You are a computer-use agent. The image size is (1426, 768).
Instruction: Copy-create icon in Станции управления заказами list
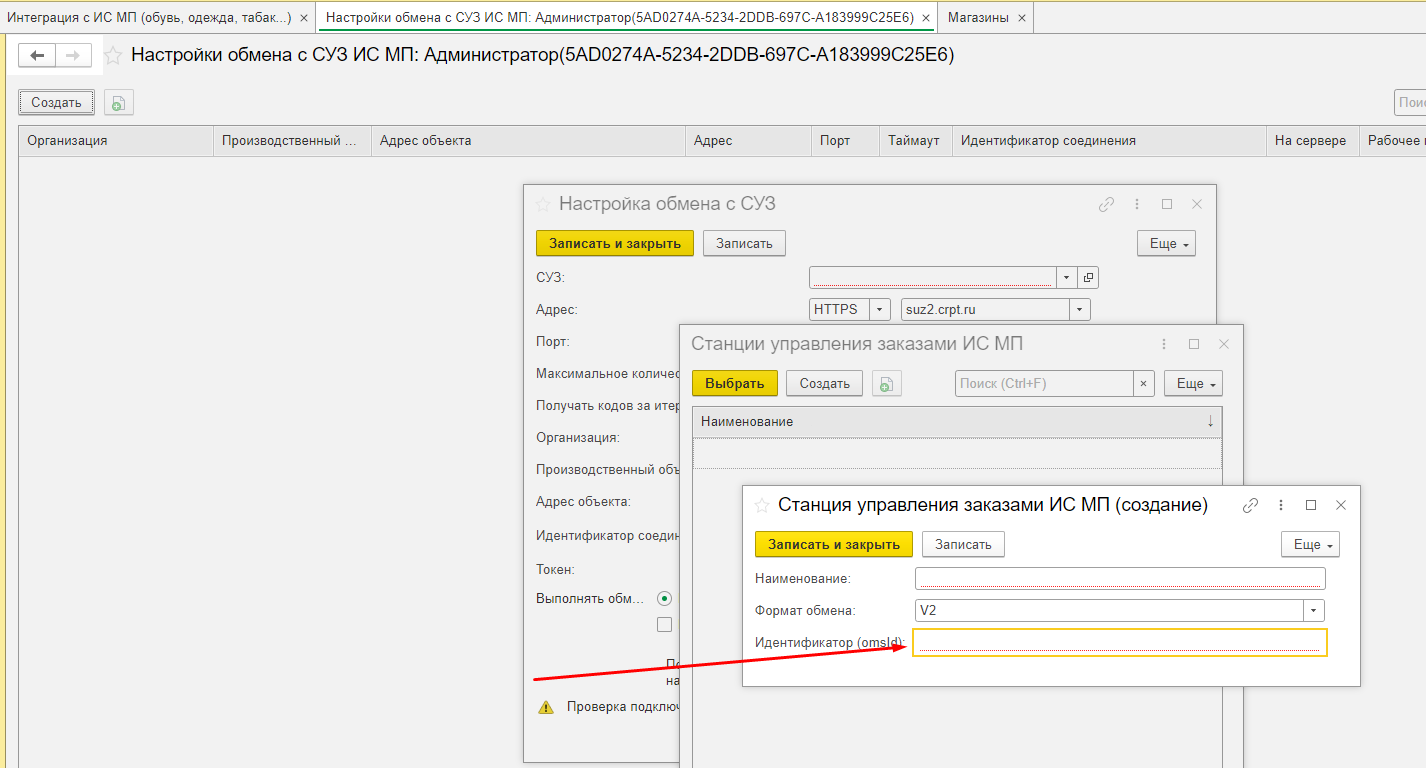[x=886, y=383]
